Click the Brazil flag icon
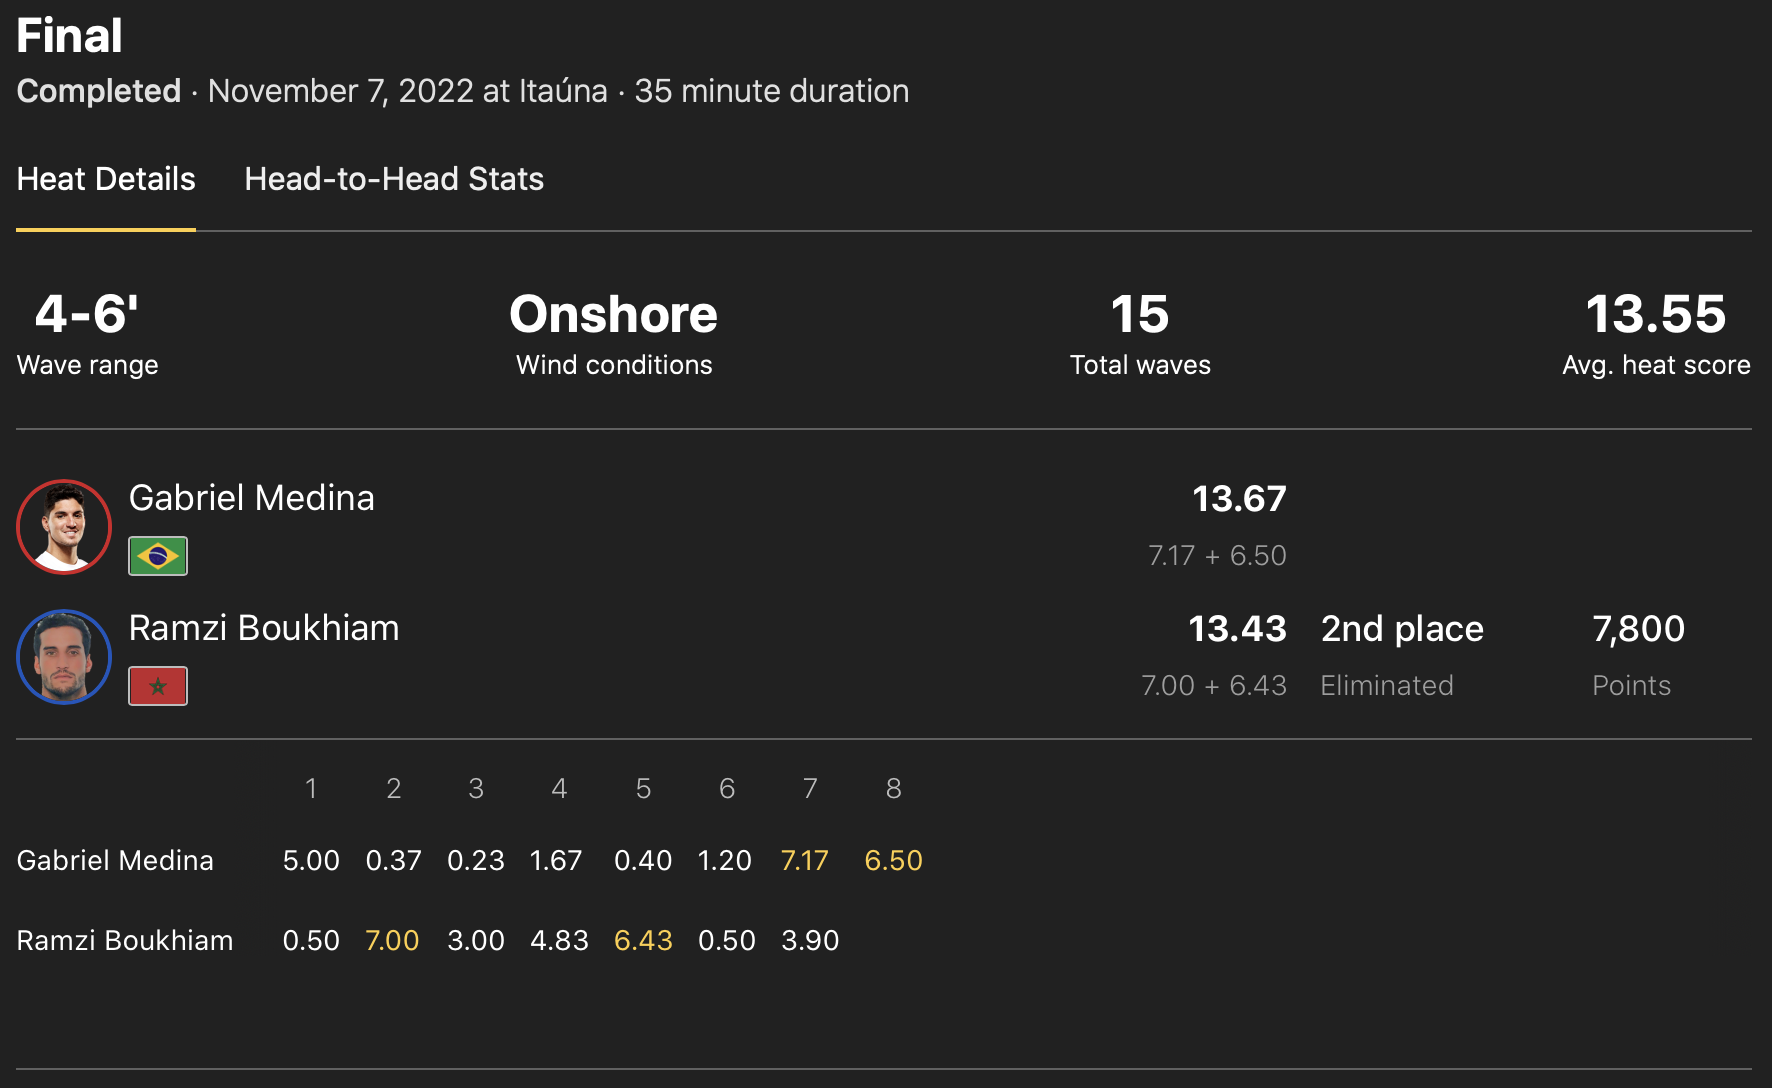Image resolution: width=1772 pixels, height=1088 pixels. coord(158,556)
